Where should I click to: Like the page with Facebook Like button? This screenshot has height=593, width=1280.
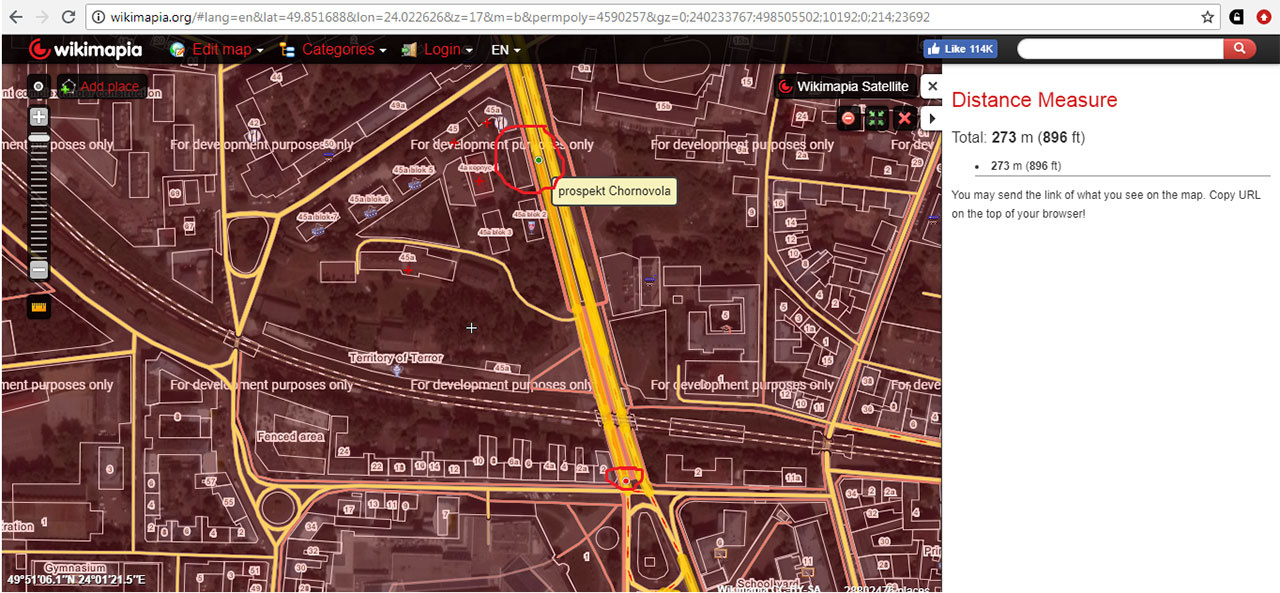959,49
